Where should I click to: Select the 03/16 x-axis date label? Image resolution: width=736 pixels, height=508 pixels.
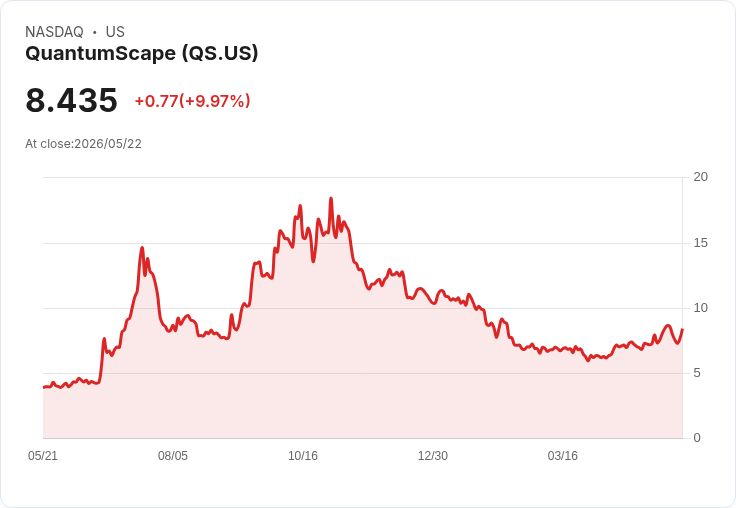(x=563, y=456)
